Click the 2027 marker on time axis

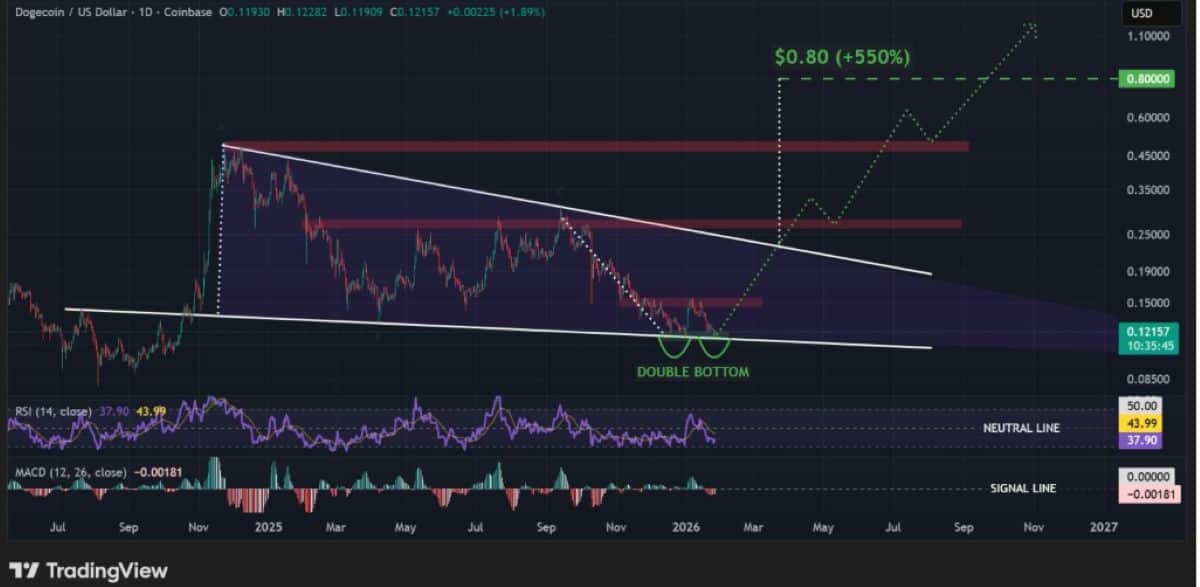pyautogui.click(x=1103, y=525)
